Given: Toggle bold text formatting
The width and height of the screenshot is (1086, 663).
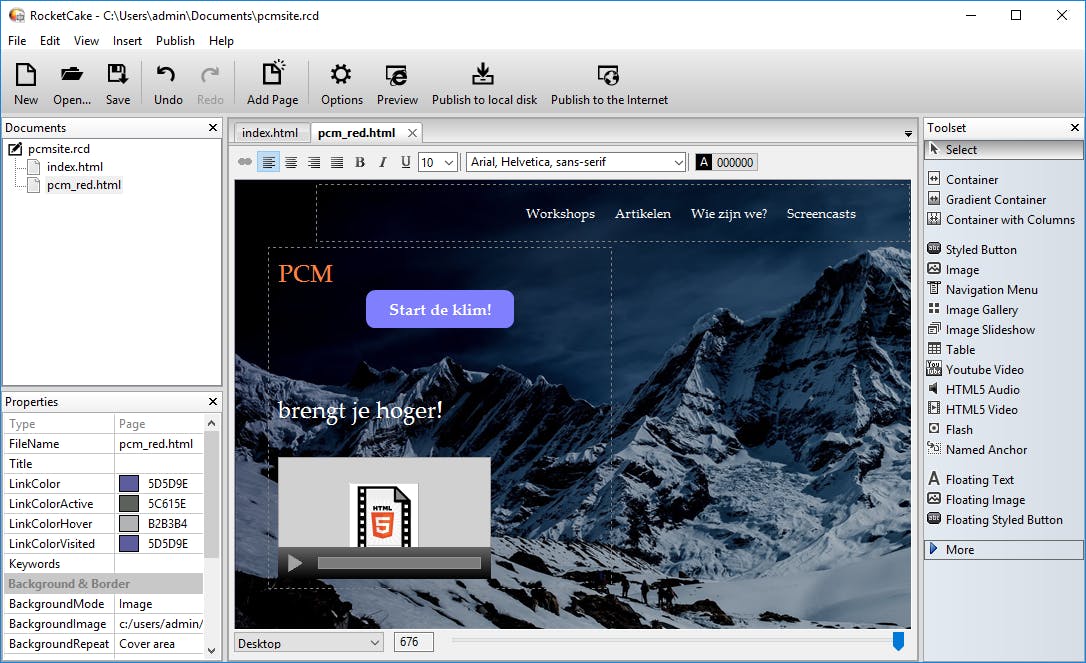Looking at the screenshot, I should [x=360, y=162].
